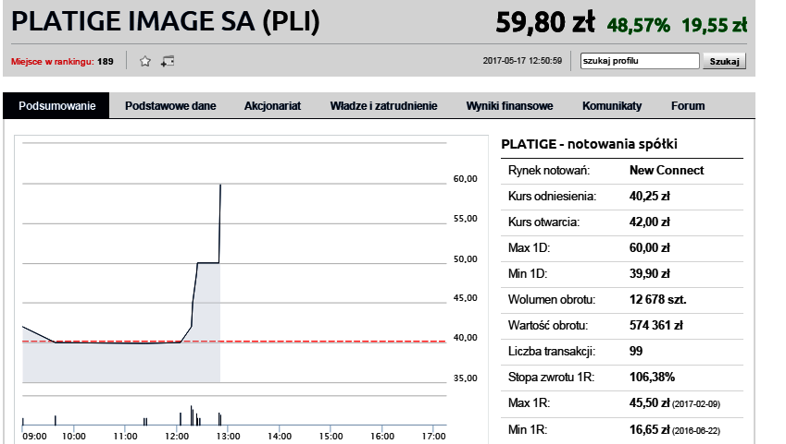Click the Wolumen obrotu label
The image size is (786, 444).
[x=551, y=300]
